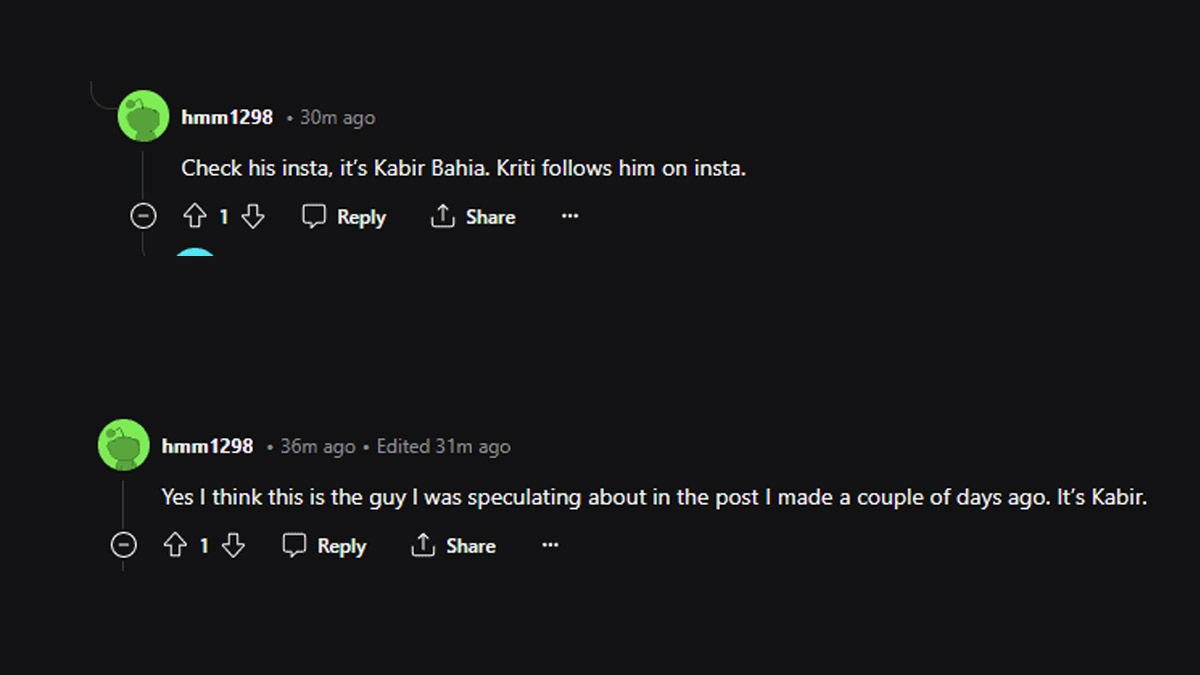Downvote the "Check his insta" comment
Viewport: 1200px width, 675px height.
[253, 217]
